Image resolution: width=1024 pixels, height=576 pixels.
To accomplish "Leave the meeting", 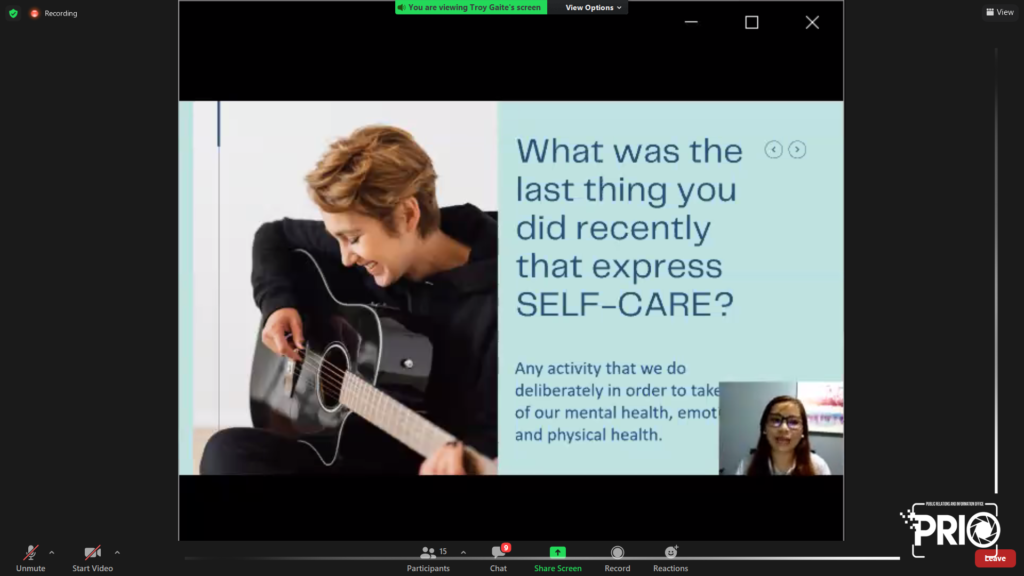I will tap(995, 558).
